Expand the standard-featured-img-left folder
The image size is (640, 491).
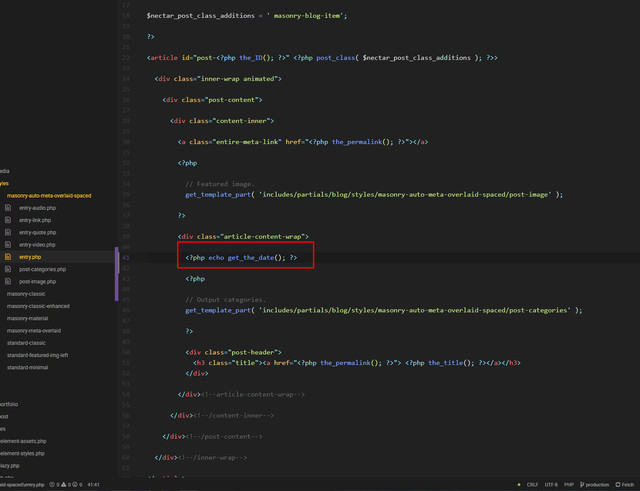pyautogui.click(x=38, y=355)
